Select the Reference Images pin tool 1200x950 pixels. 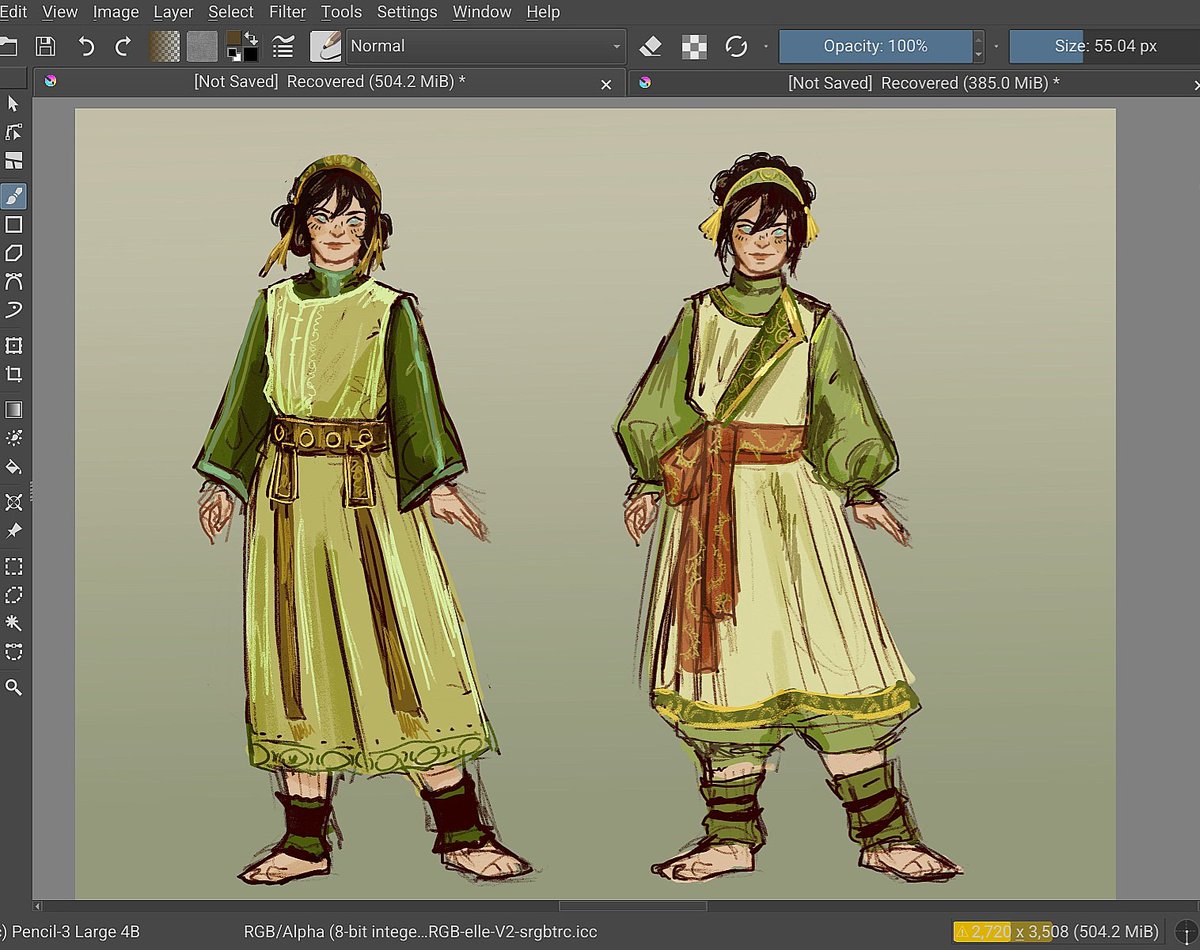tap(13, 530)
